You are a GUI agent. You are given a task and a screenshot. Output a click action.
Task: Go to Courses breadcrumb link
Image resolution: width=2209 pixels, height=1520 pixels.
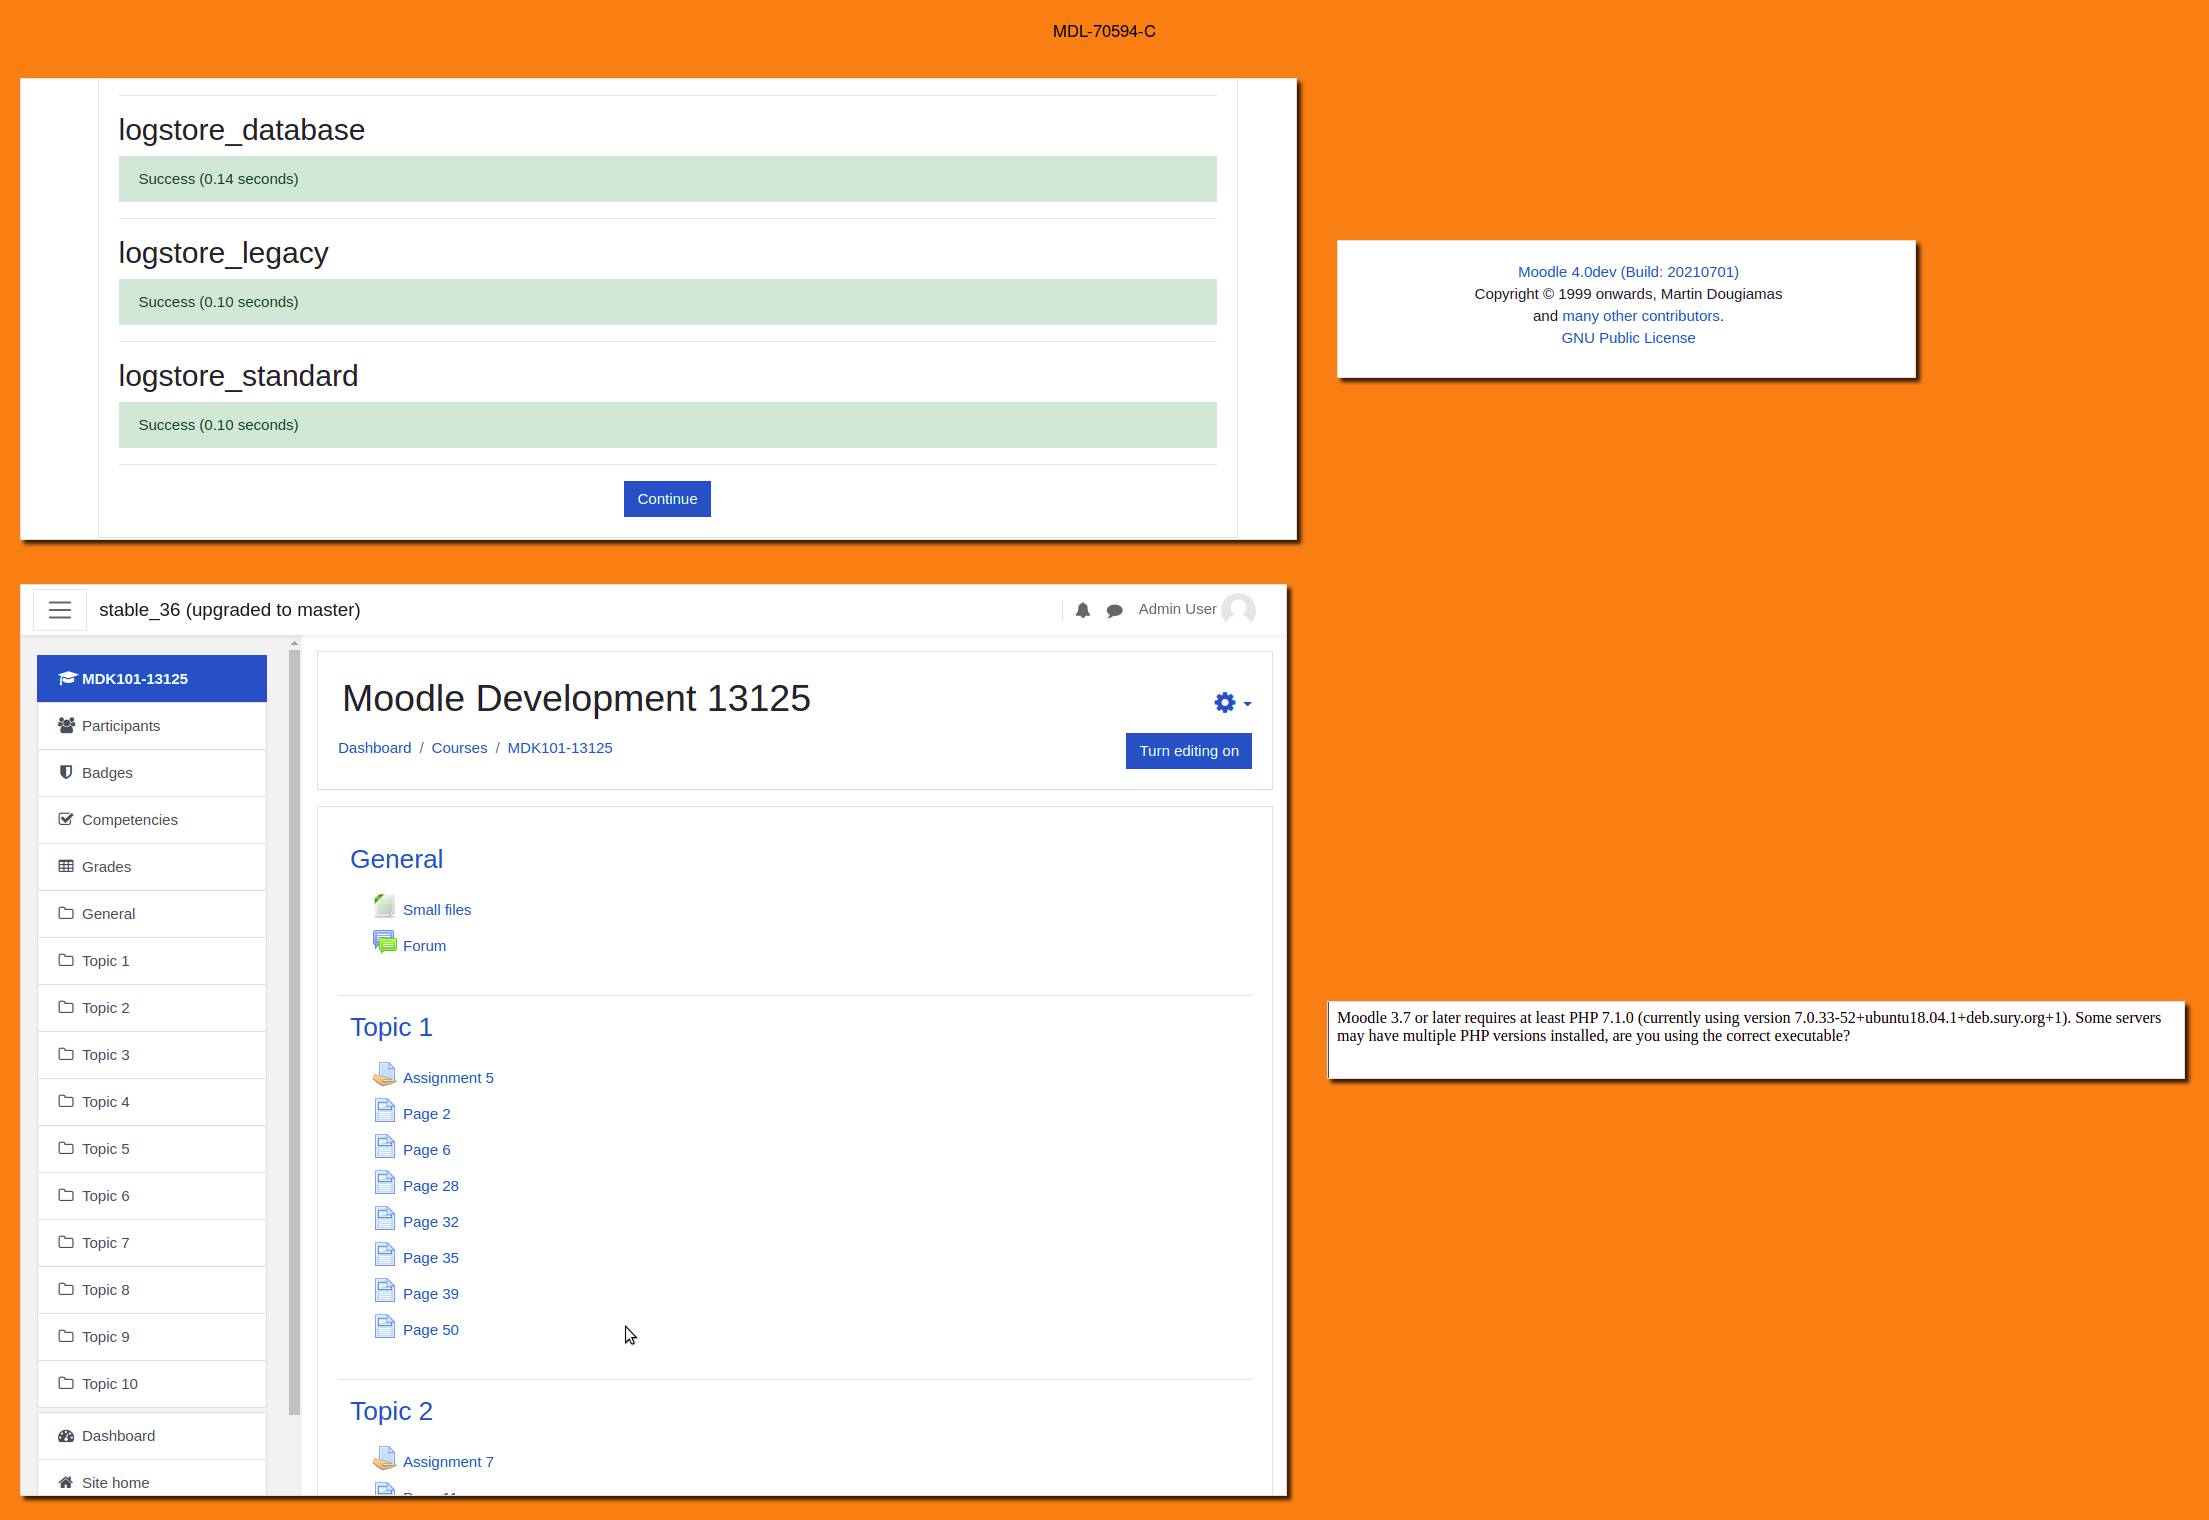pos(459,748)
